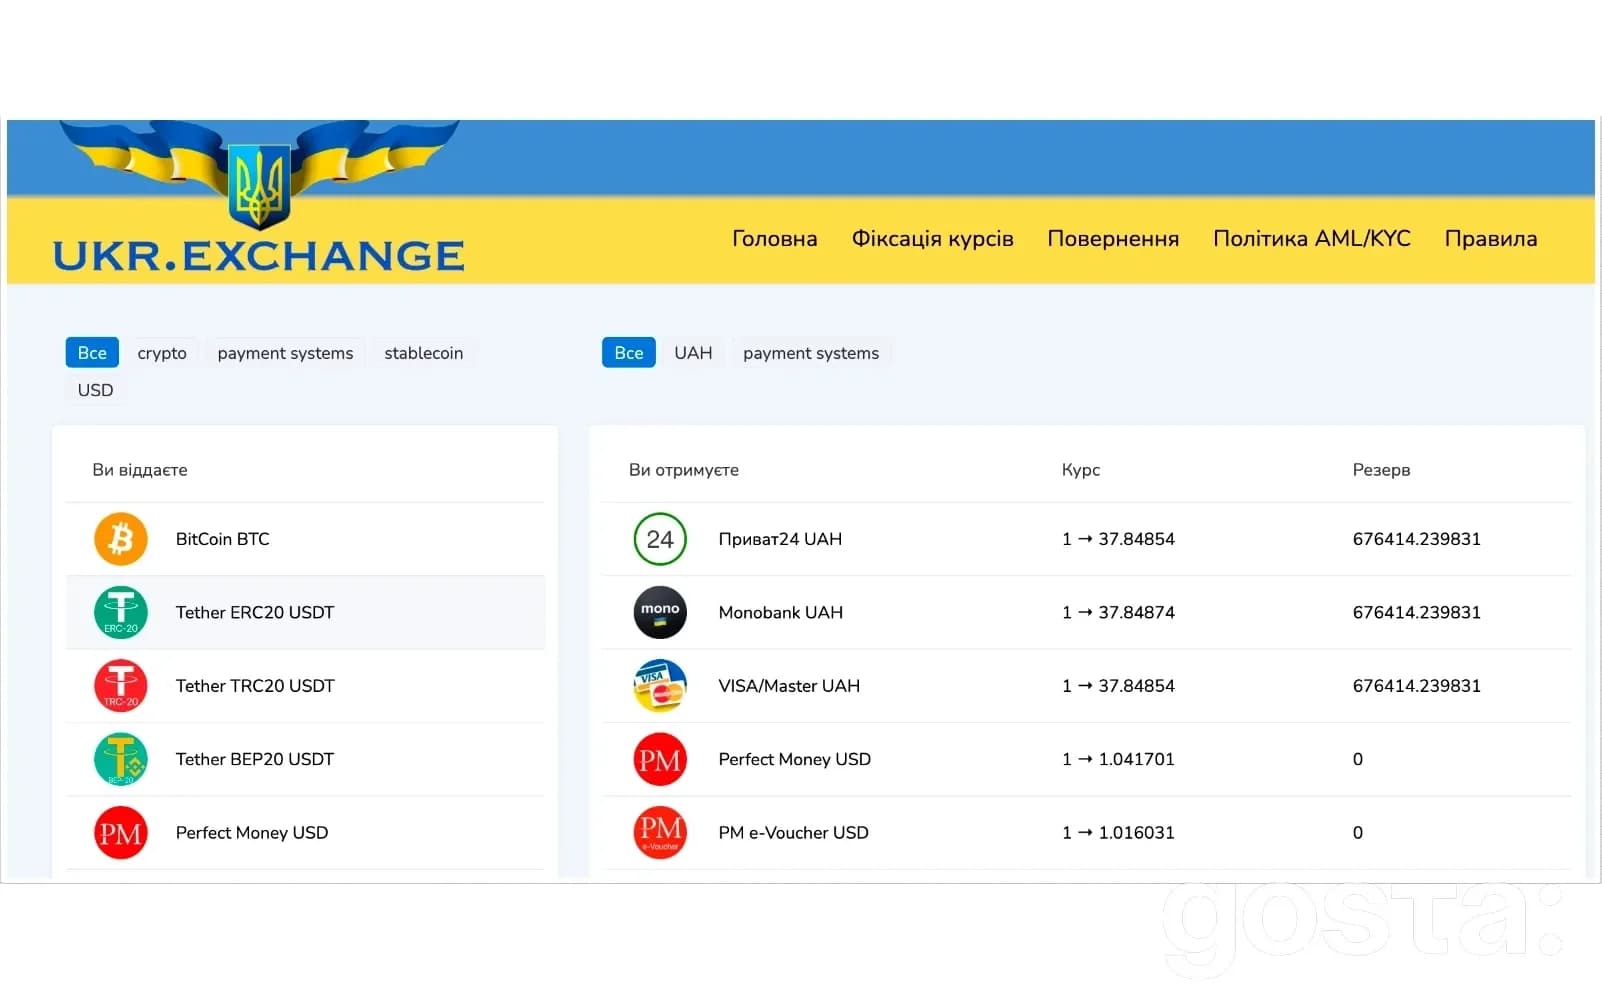Click the Monobank black icon
Image resolution: width=1602 pixels, height=1000 pixels.
(660, 612)
